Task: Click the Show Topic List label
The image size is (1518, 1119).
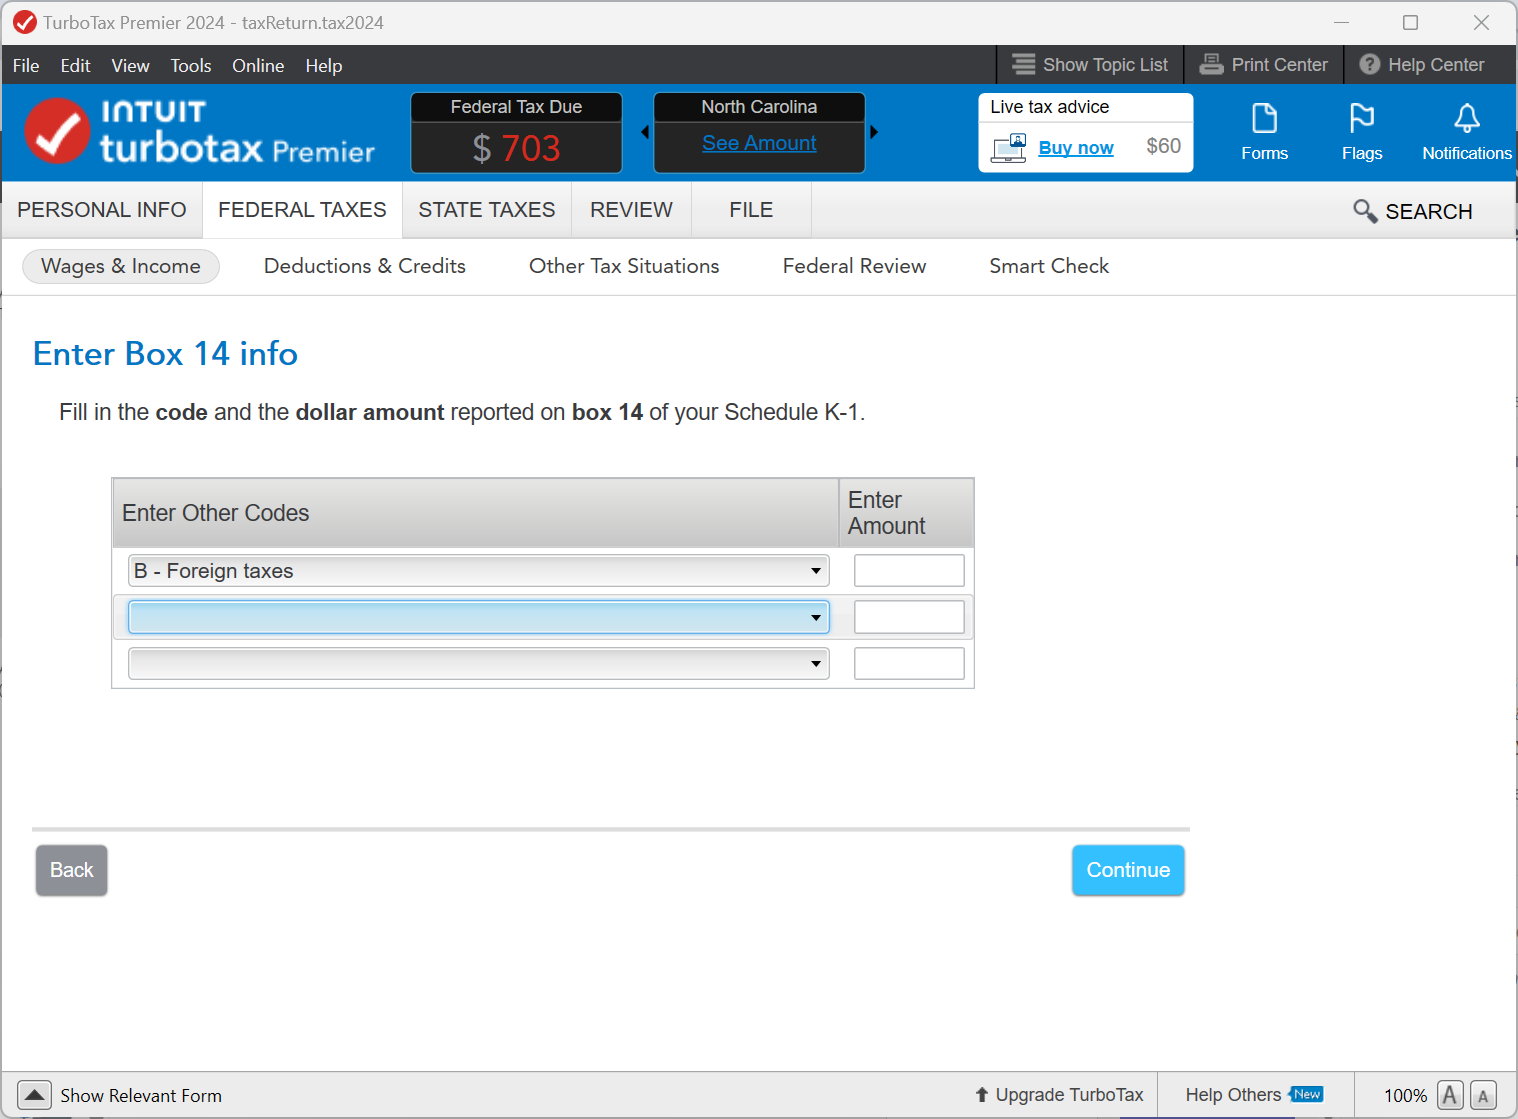Action: (1105, 65)
